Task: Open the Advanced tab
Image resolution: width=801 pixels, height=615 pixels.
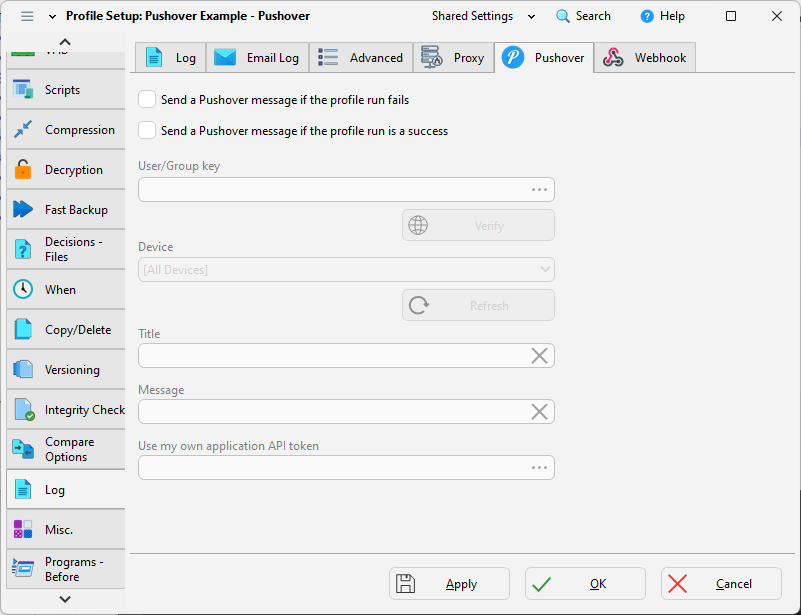Action: coord(361,58)
